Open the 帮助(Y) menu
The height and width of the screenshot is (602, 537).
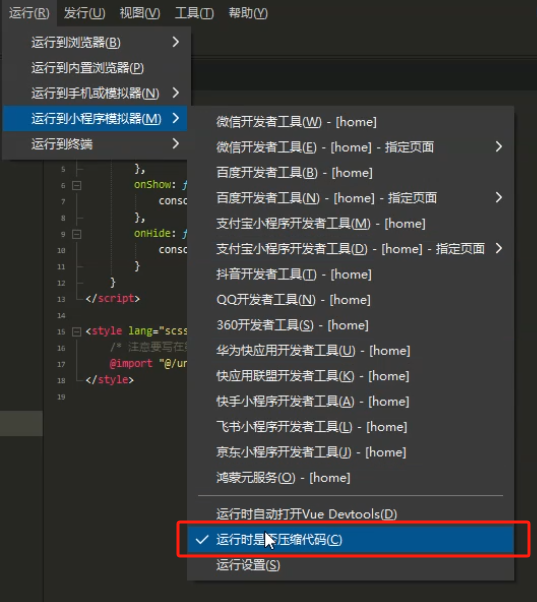point(248,13)
